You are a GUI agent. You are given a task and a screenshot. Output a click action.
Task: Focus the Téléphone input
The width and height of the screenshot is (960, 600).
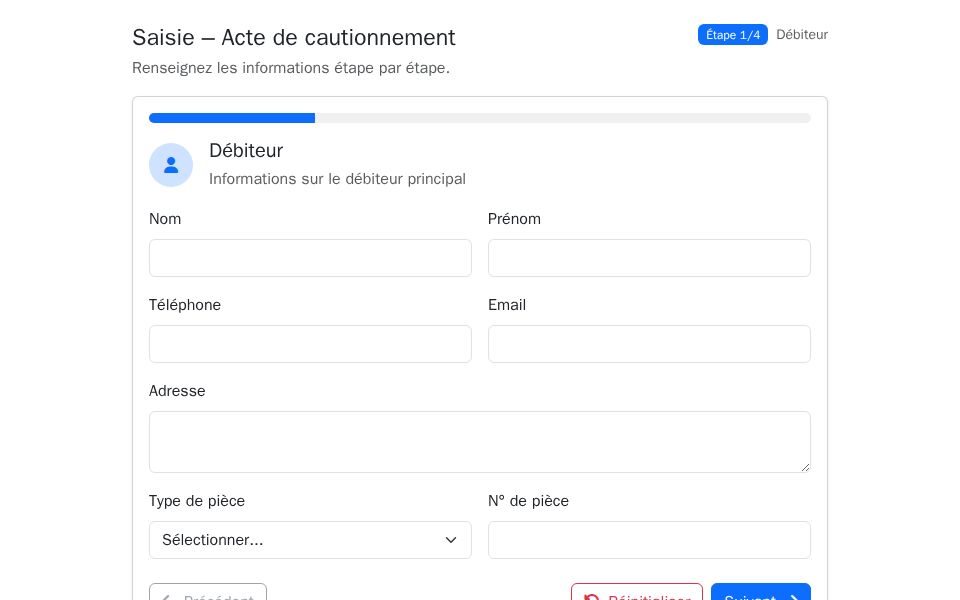(x=310, y=344)
